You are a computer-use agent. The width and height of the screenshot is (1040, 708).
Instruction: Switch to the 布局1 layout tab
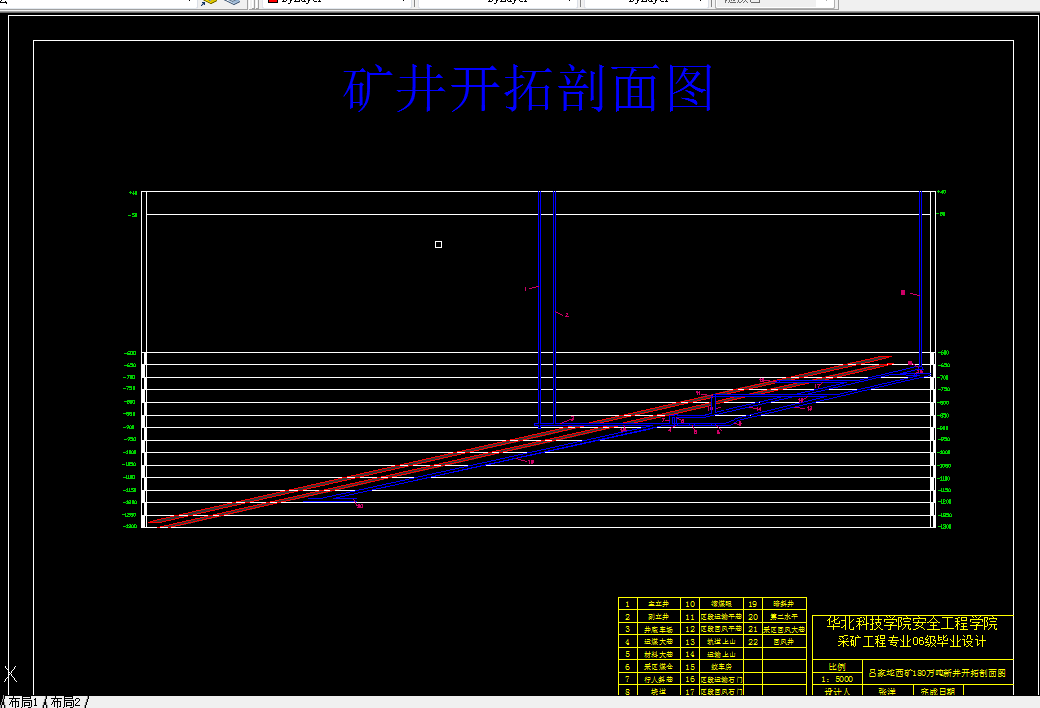23,701
